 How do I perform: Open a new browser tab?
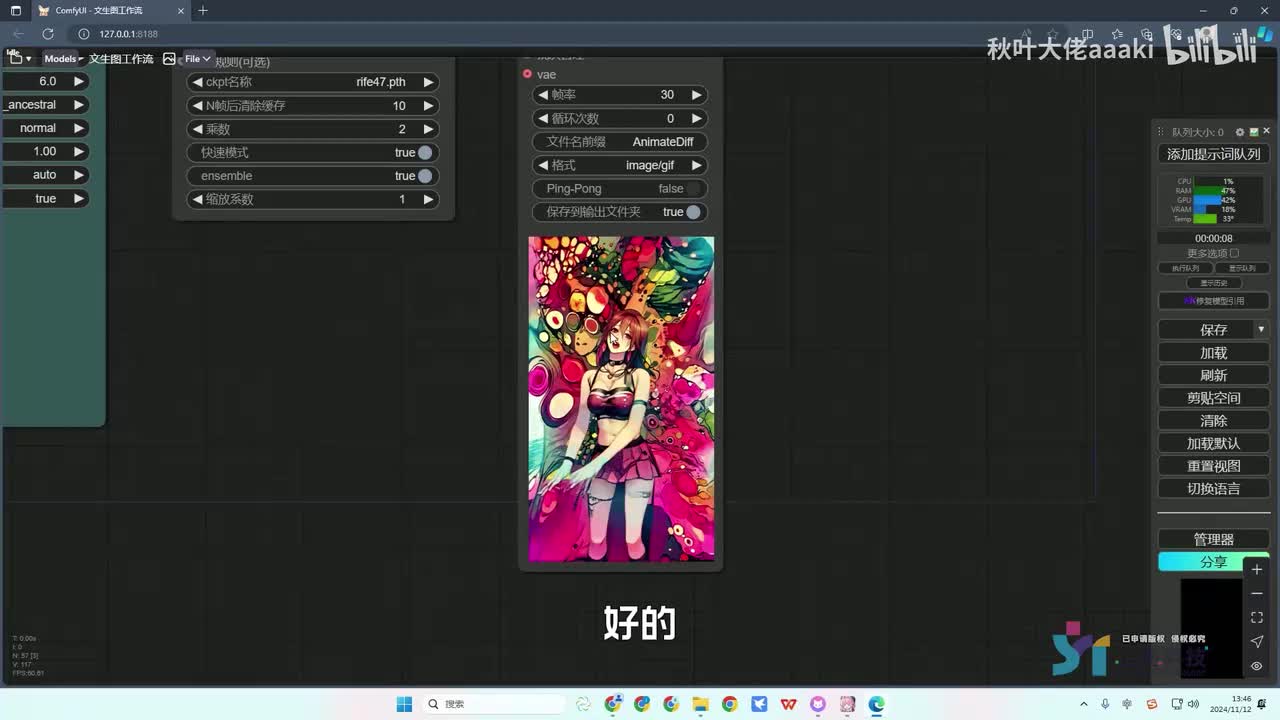203,10
